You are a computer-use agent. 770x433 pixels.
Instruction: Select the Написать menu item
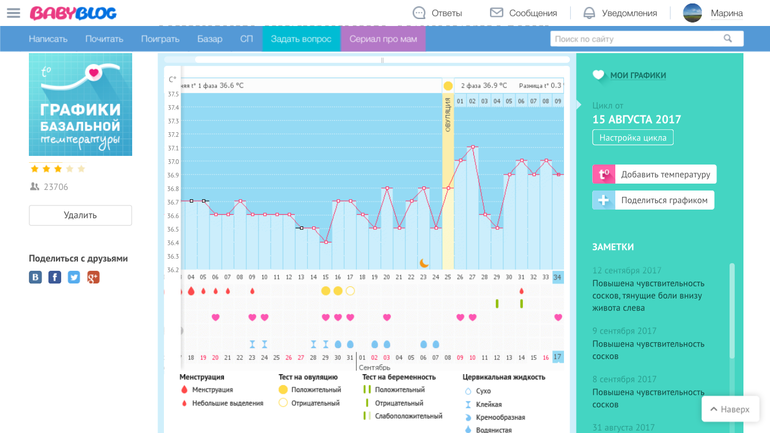click(48, 39)
